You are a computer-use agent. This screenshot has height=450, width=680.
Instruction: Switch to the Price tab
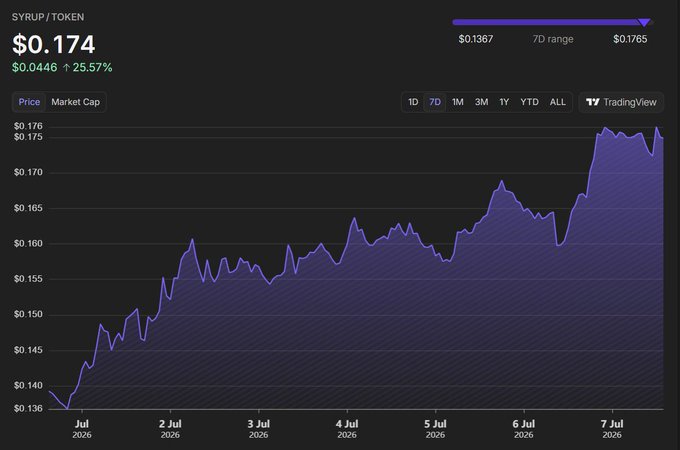click(29, 102)
